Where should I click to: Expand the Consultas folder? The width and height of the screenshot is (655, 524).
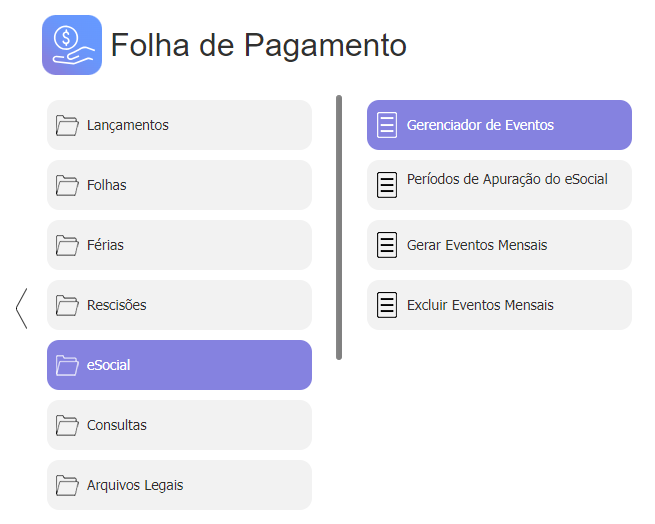pos(179,425)
